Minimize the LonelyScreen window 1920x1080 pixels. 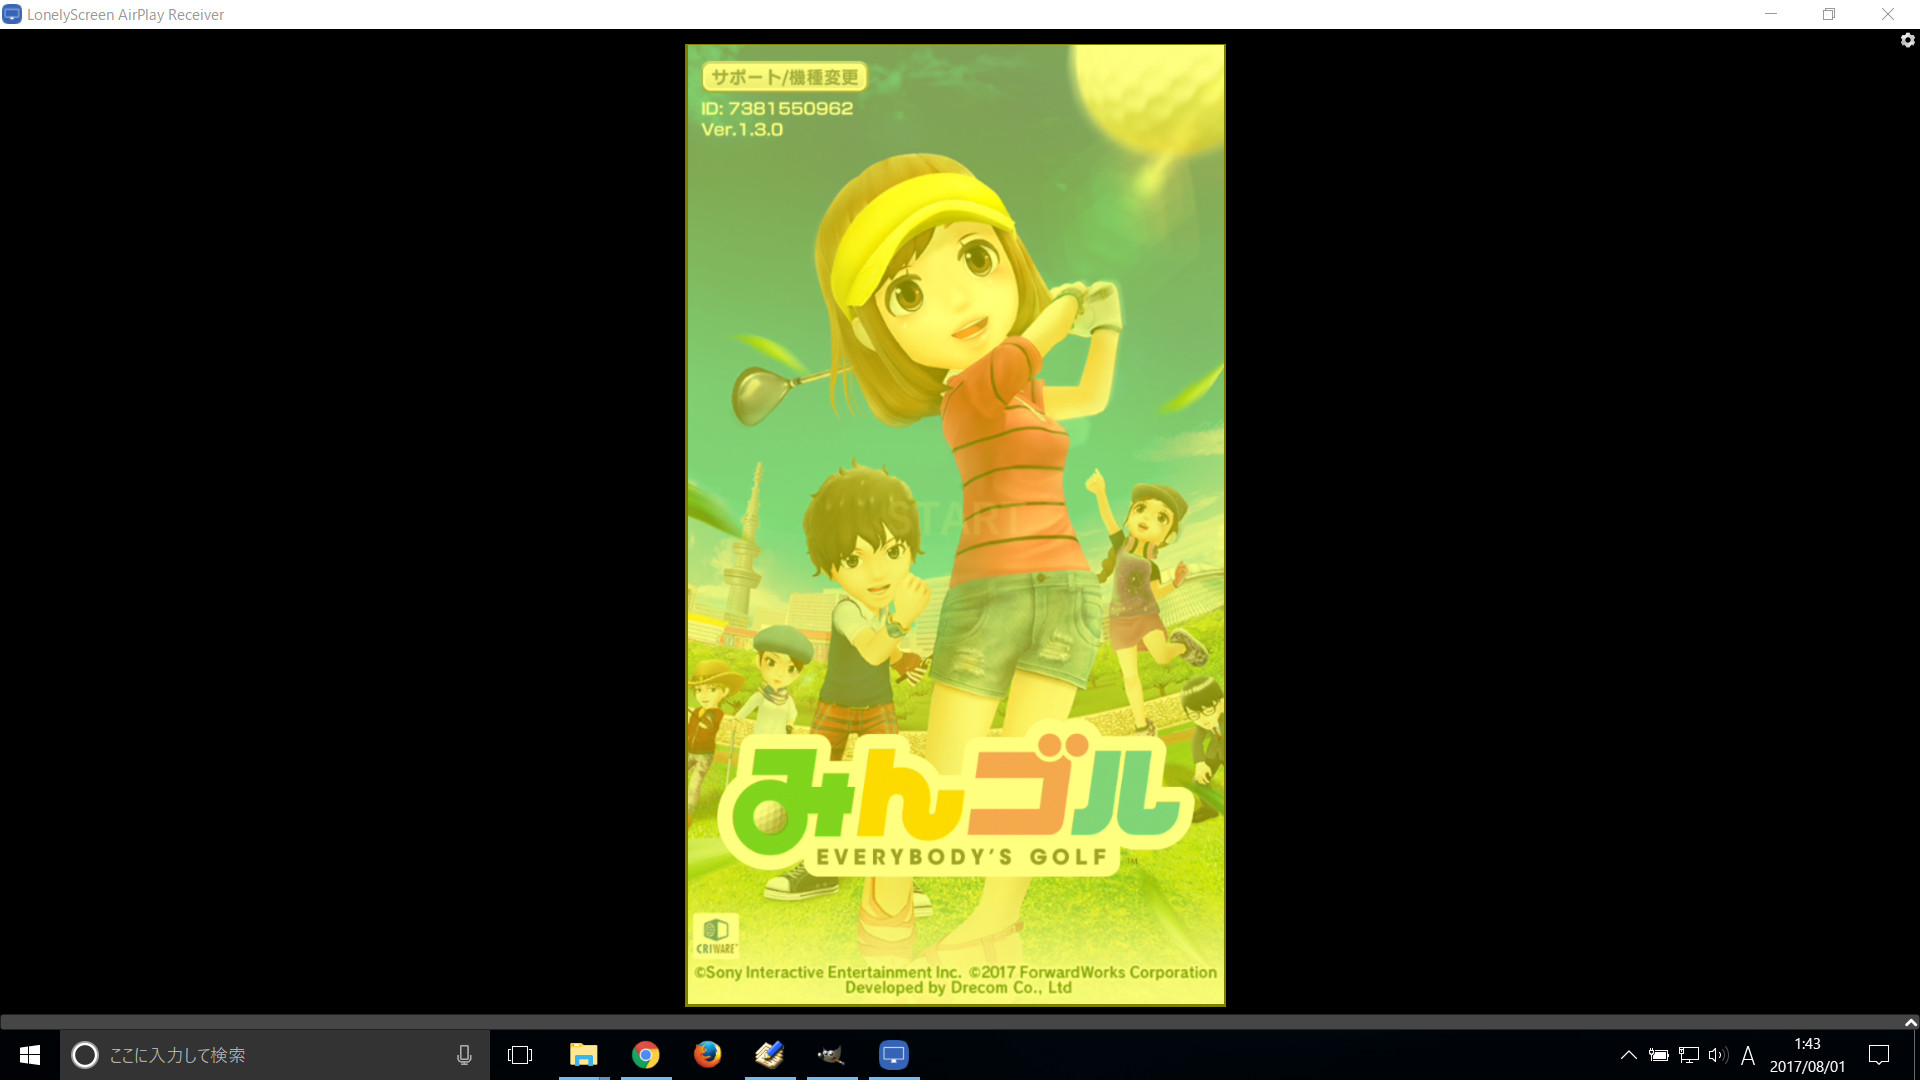pos(1771,14)
